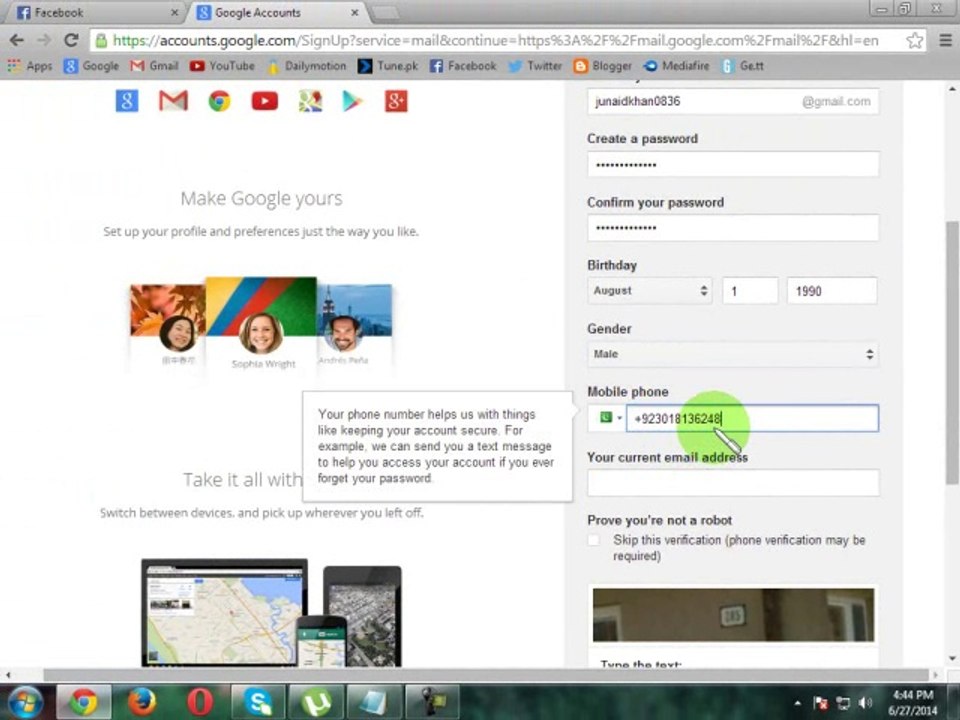Image resolution: width=960 pixels, height=720 pixels.
Task: Tick the Skip this verification checkbox
Action: [x=593, y=540]
